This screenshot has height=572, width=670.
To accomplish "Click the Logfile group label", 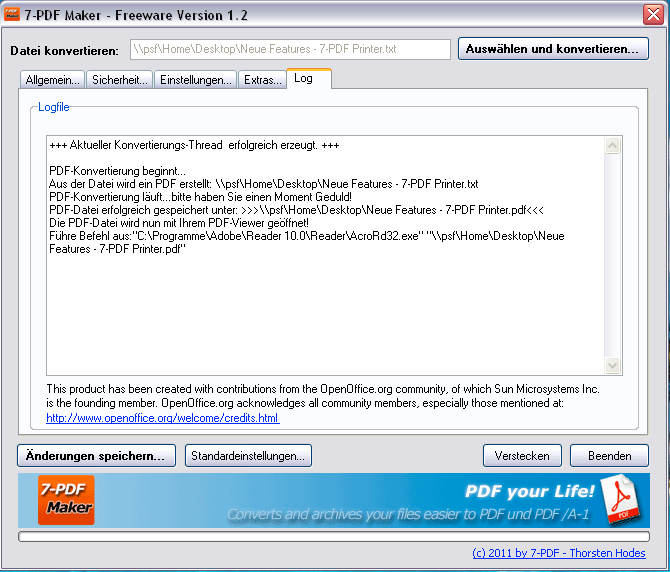I will (x=53, y=107).
